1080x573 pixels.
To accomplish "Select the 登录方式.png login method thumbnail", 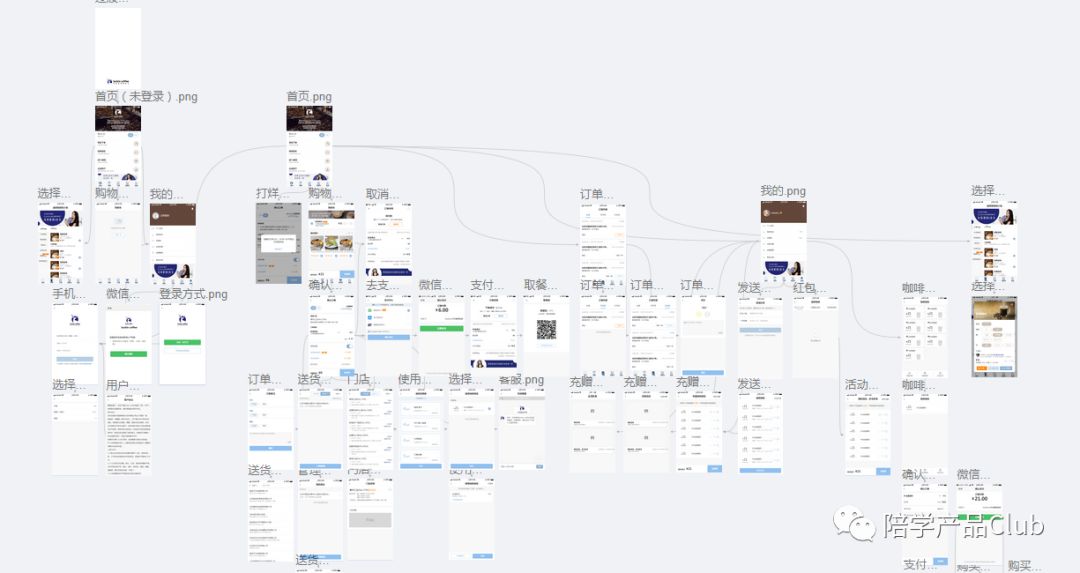I will 183,343.
